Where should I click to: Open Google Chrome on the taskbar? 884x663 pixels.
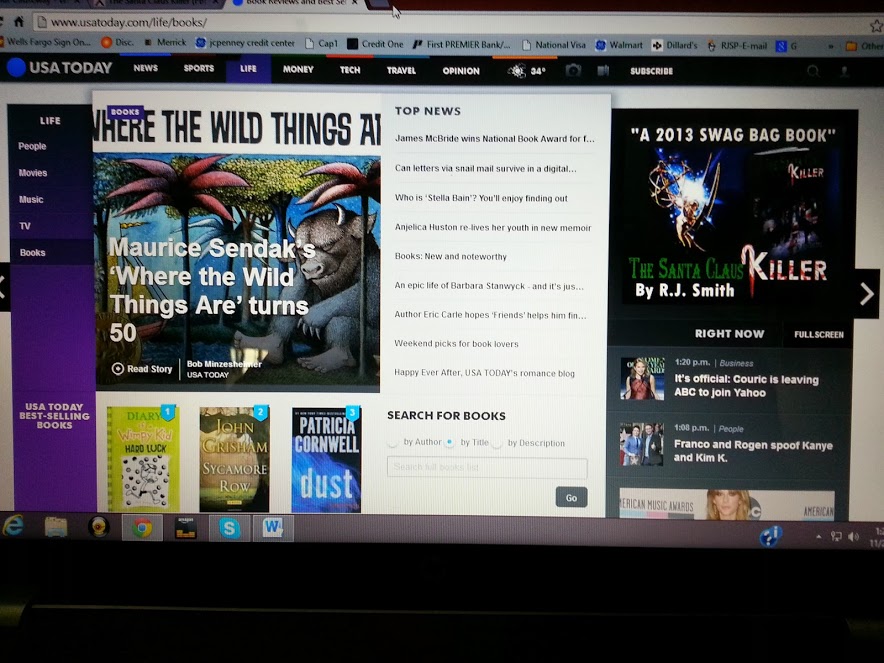point(142,528)
